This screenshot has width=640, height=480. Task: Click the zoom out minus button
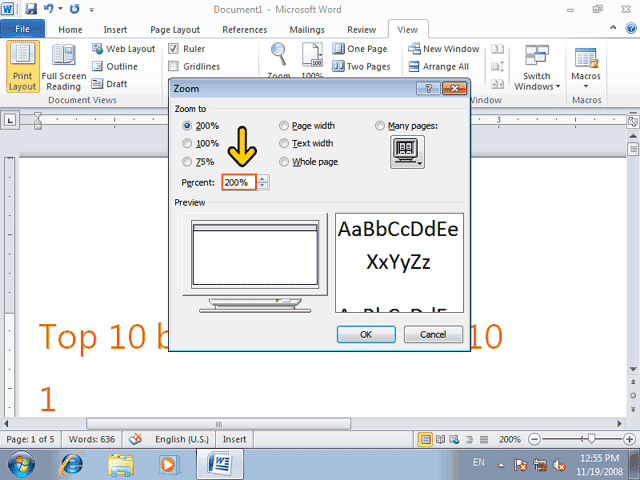click(x=534, y=440)
